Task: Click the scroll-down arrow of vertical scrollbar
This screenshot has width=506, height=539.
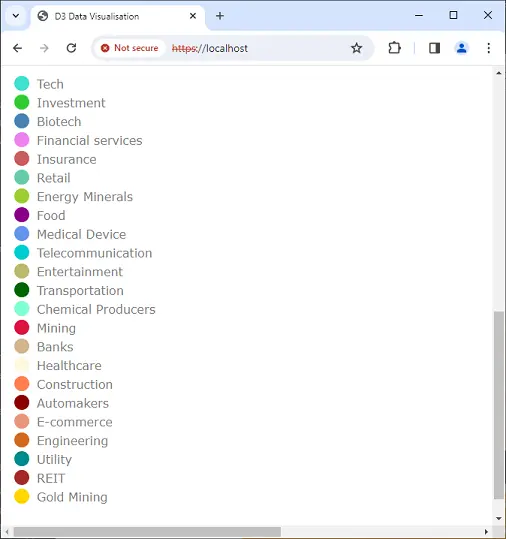Action: click(499, 518)
